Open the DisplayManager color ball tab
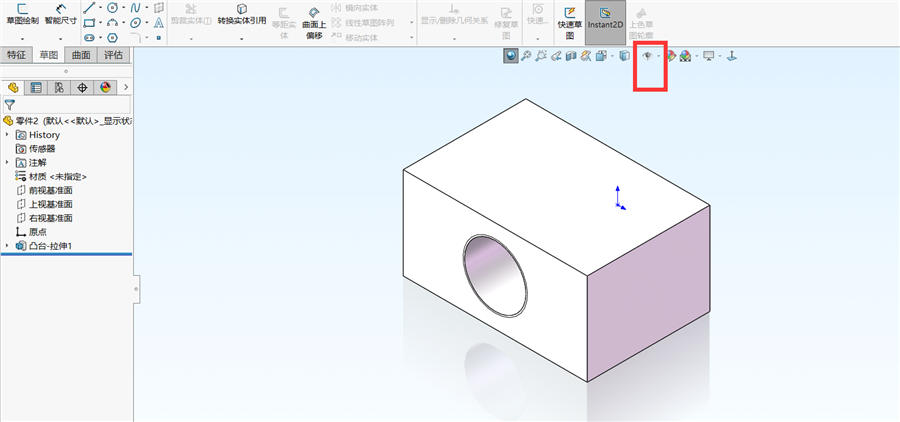 [105, 87]
